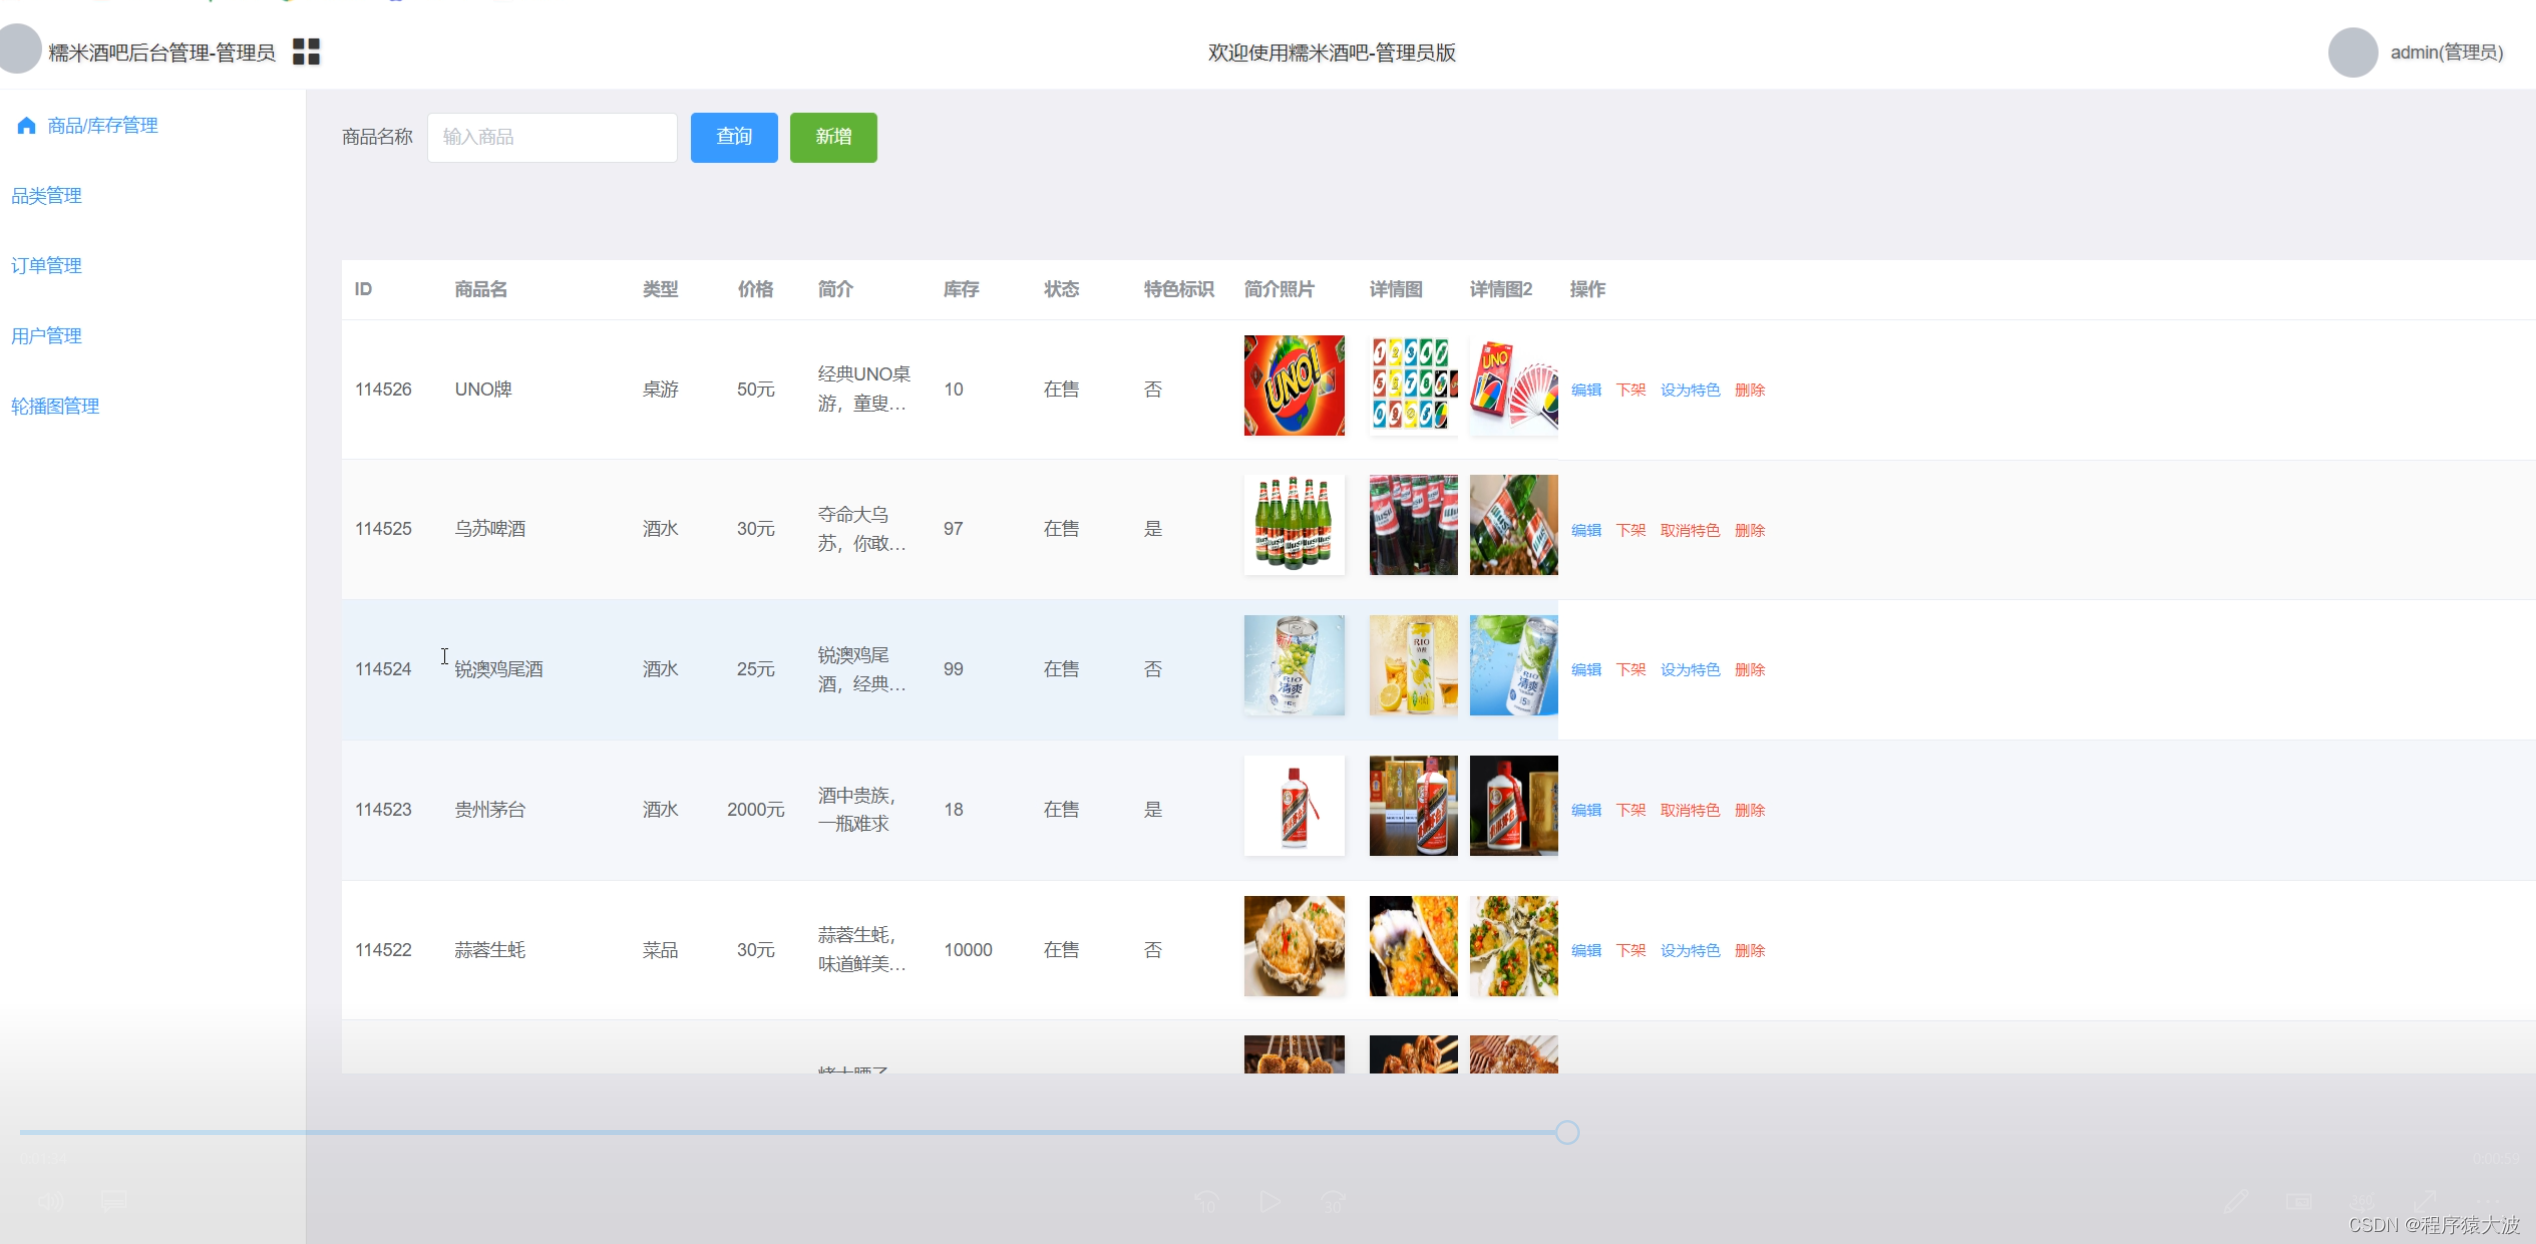Open 用户管理 in the sidebar
This screenshot has width=2536, height=1244.
46,335
